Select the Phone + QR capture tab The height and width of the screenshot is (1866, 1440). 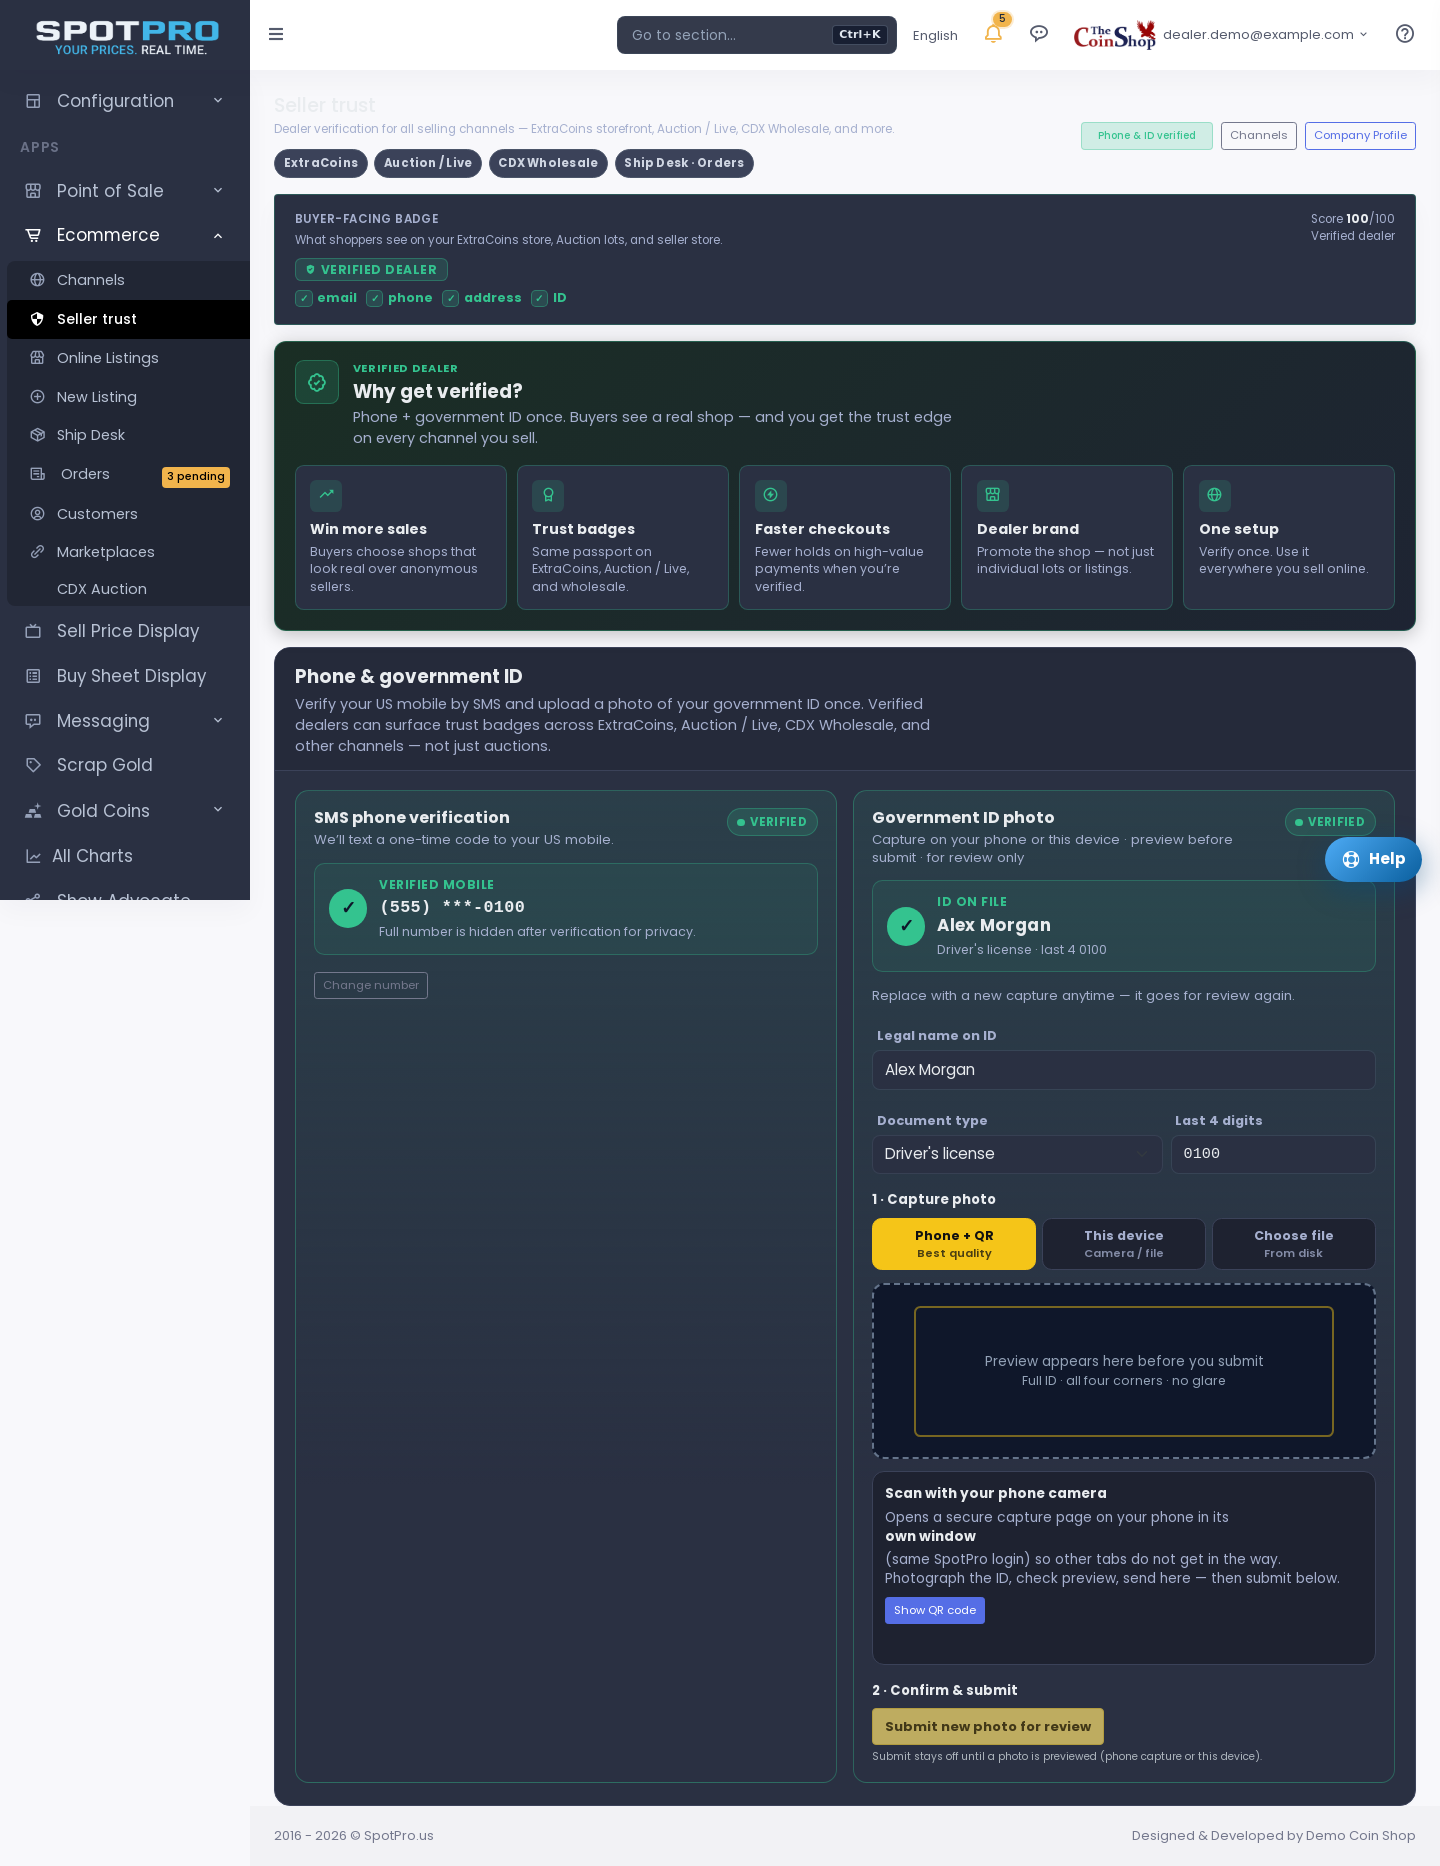954,1244
